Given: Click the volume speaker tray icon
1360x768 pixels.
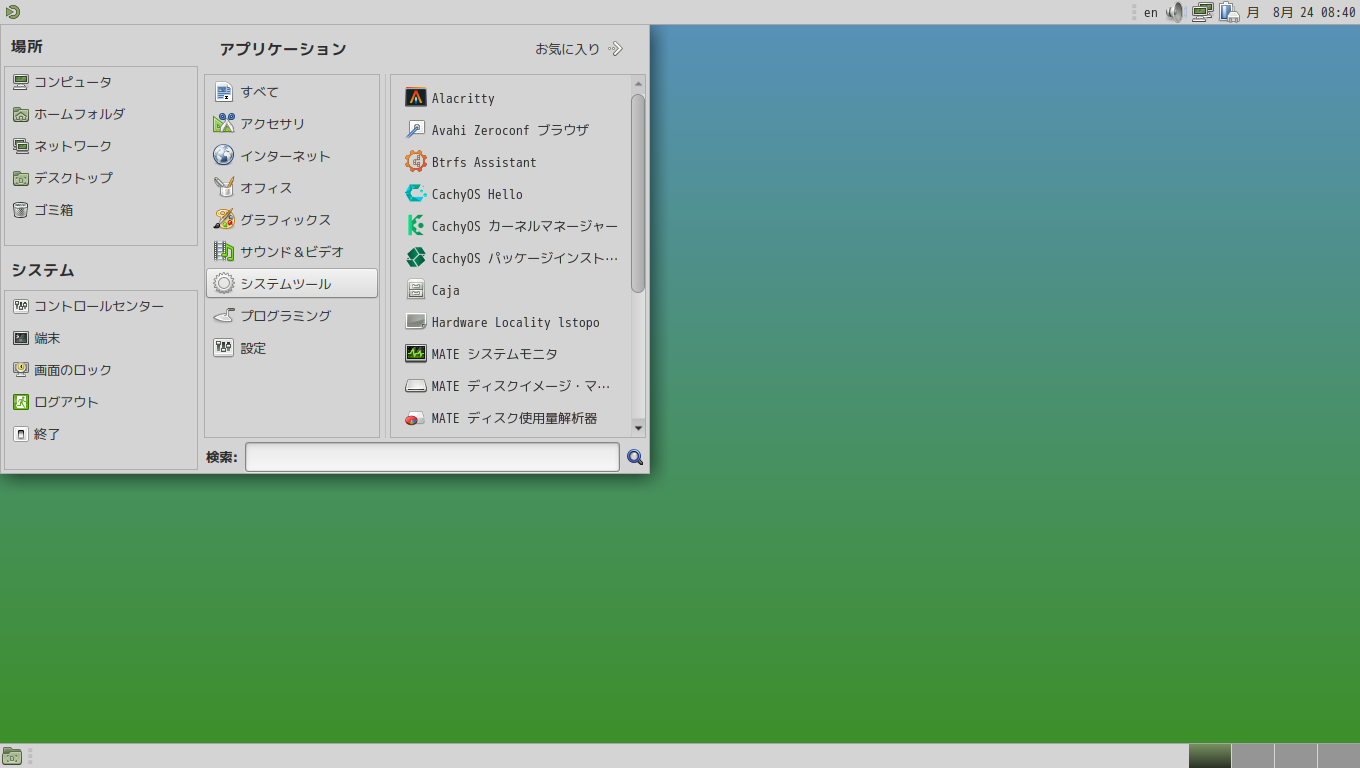Looking at the screenshot, I should tap(1175, 12).
